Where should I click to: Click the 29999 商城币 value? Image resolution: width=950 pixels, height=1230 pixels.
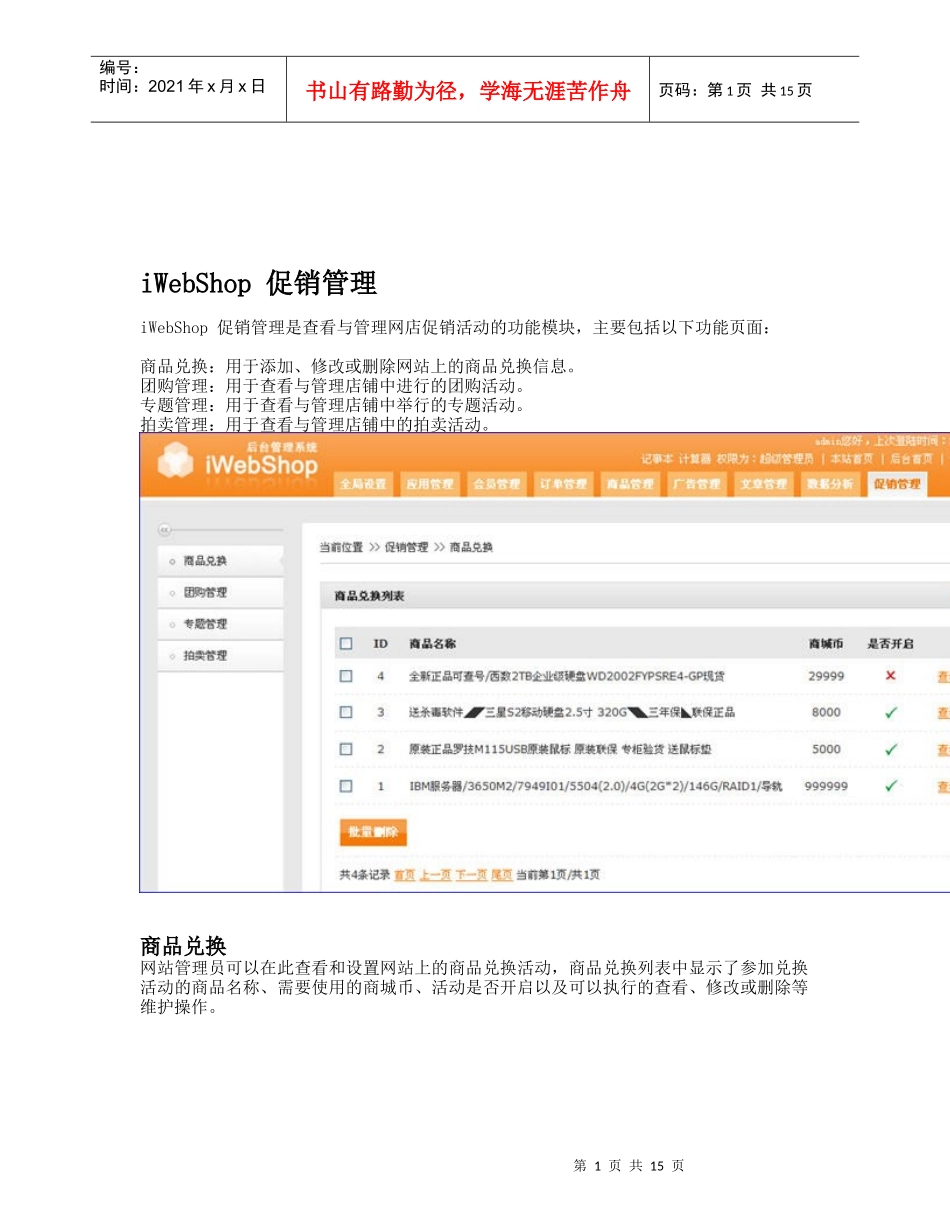[826, 676]
